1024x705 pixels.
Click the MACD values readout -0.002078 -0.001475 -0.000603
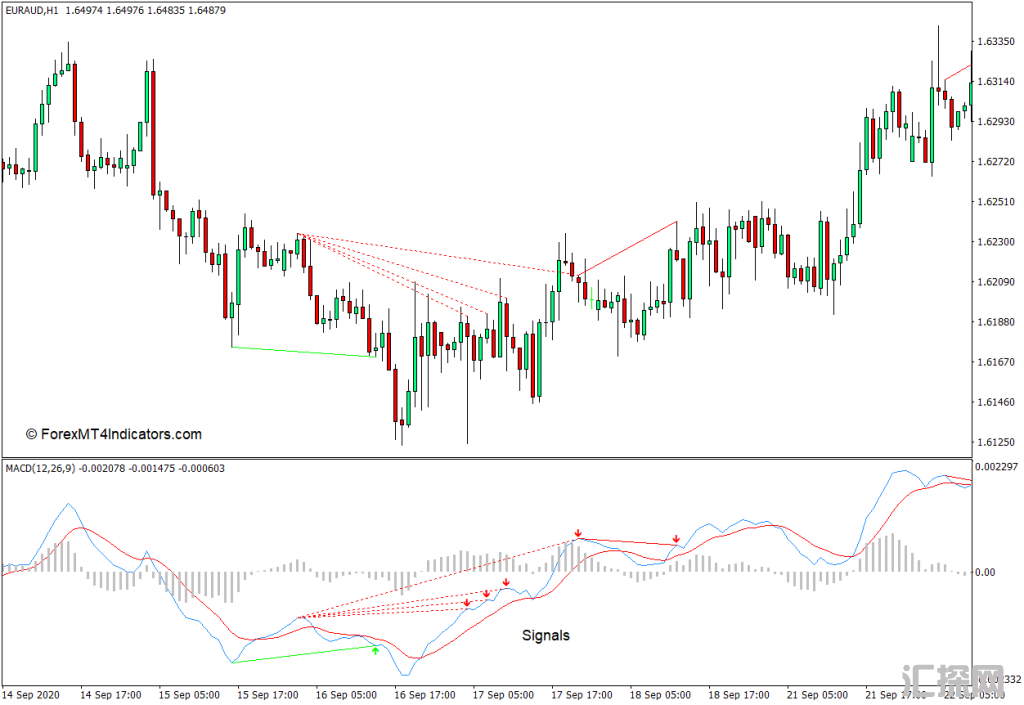(x=152, y=468)
